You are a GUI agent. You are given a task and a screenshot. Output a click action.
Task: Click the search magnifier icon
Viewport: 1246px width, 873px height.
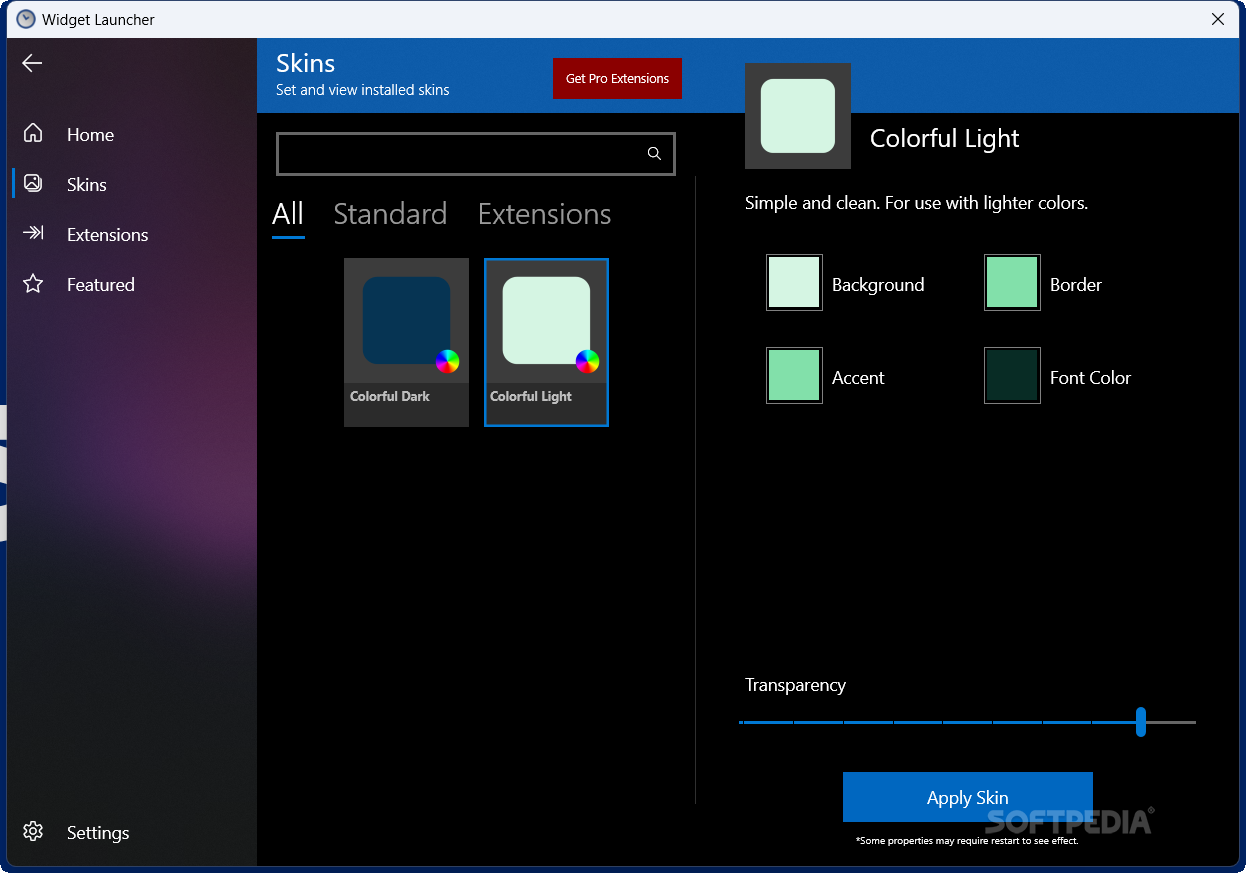coord(654,154)
